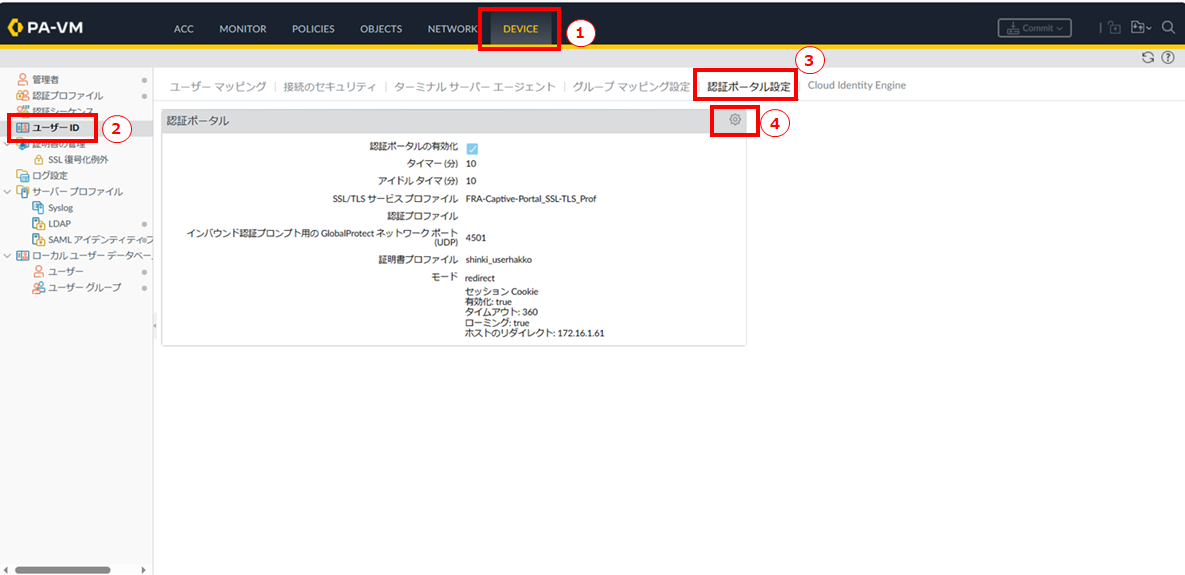Screen dimensions: 1185x575
Task: Open 認証ポータル settings gear icon
Action: click(735, 119)
